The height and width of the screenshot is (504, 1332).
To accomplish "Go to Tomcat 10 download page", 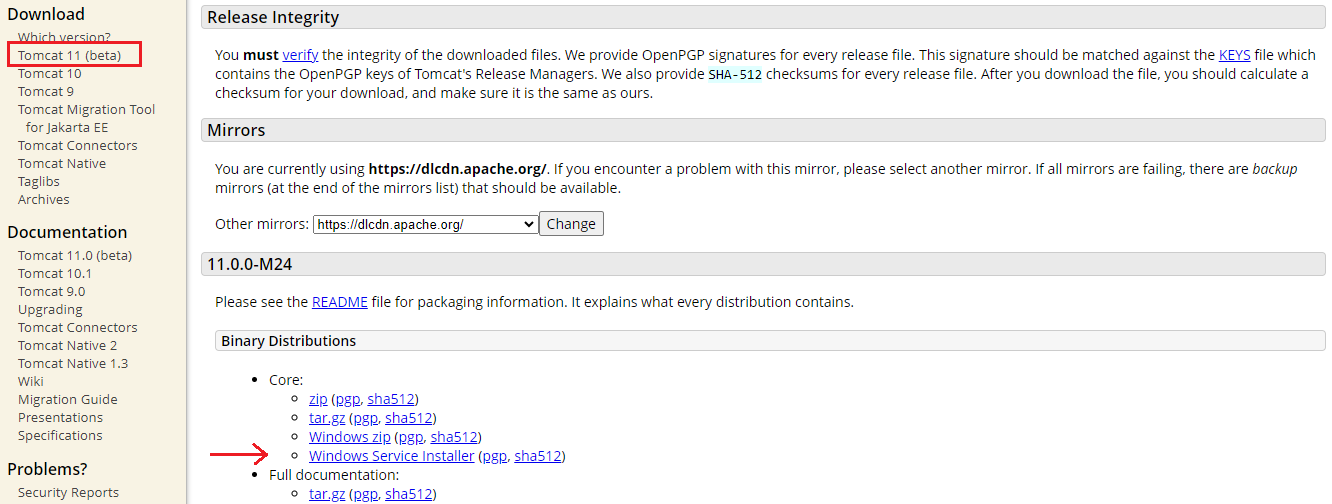I will coord(49,73).
